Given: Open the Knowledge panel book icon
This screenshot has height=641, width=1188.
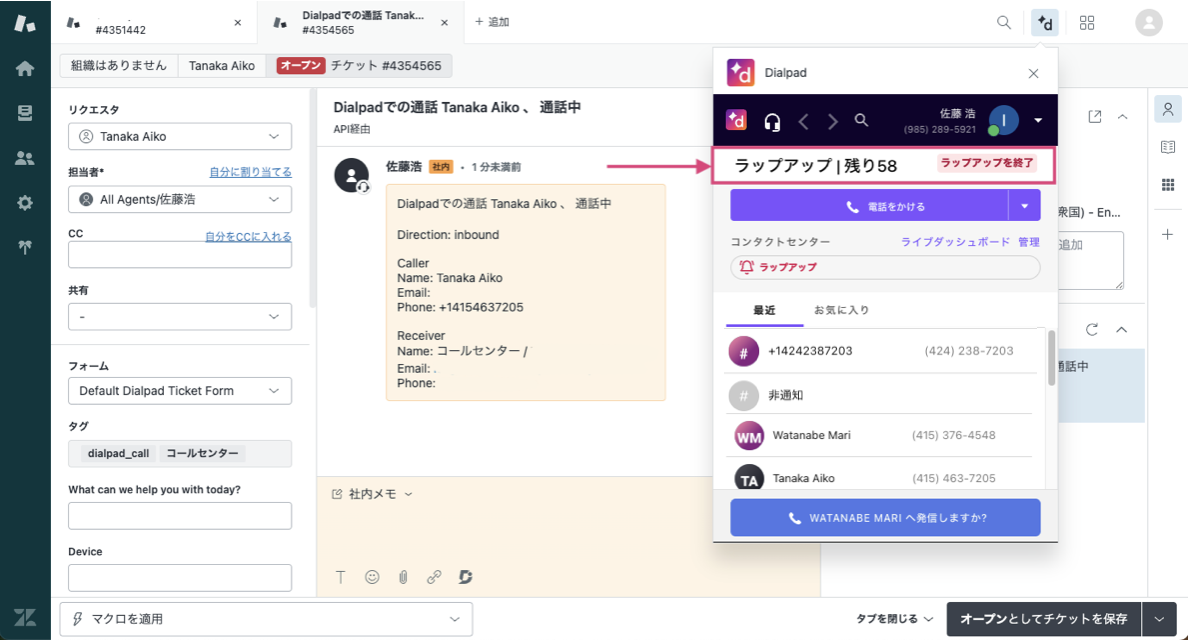Looking at the screenshot, I should (1166, 147).
